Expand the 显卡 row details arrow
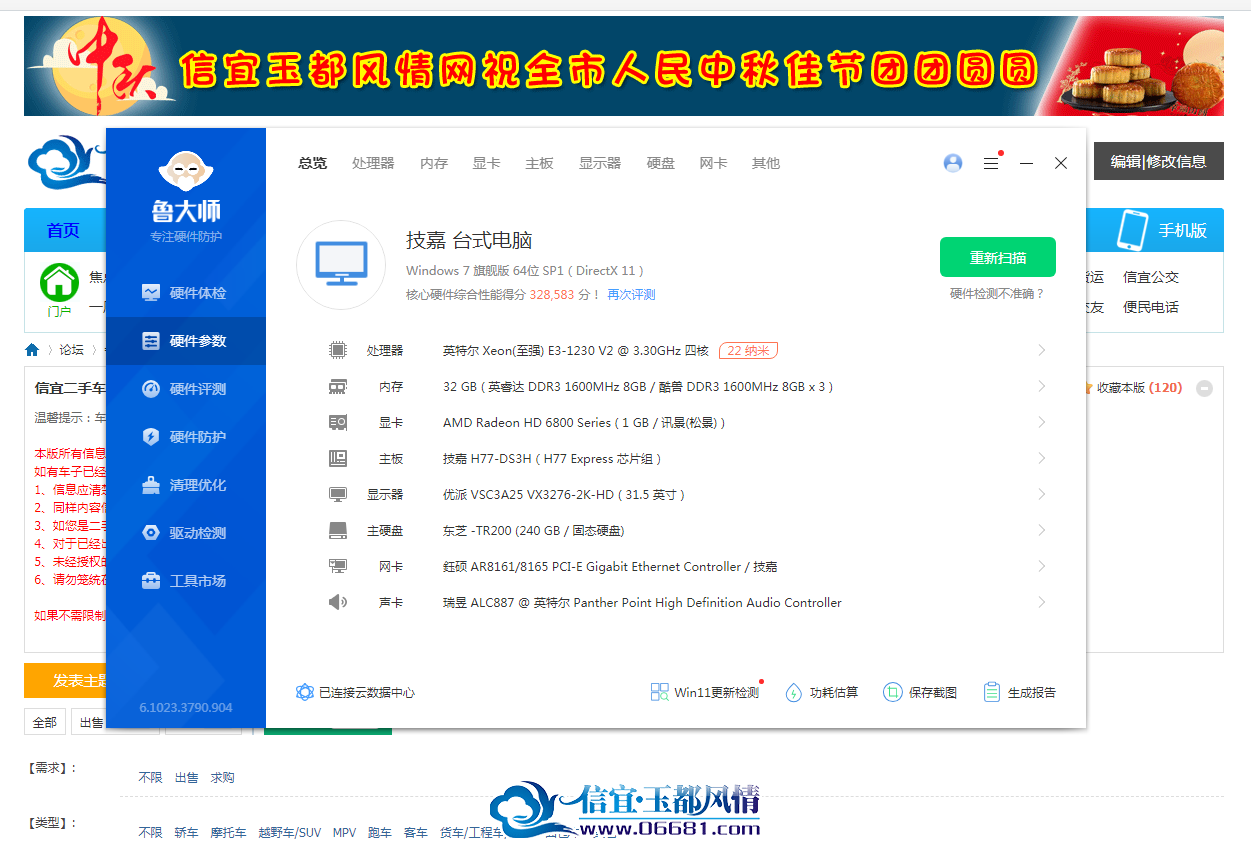 click(x=1041, y=422)
